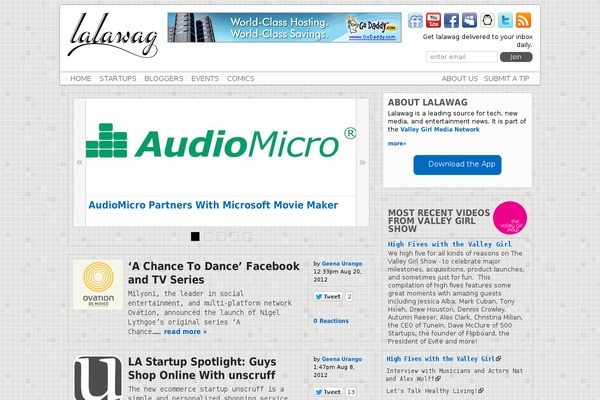Click the Join newsletter button
The image size is (600, 400).
516,57
